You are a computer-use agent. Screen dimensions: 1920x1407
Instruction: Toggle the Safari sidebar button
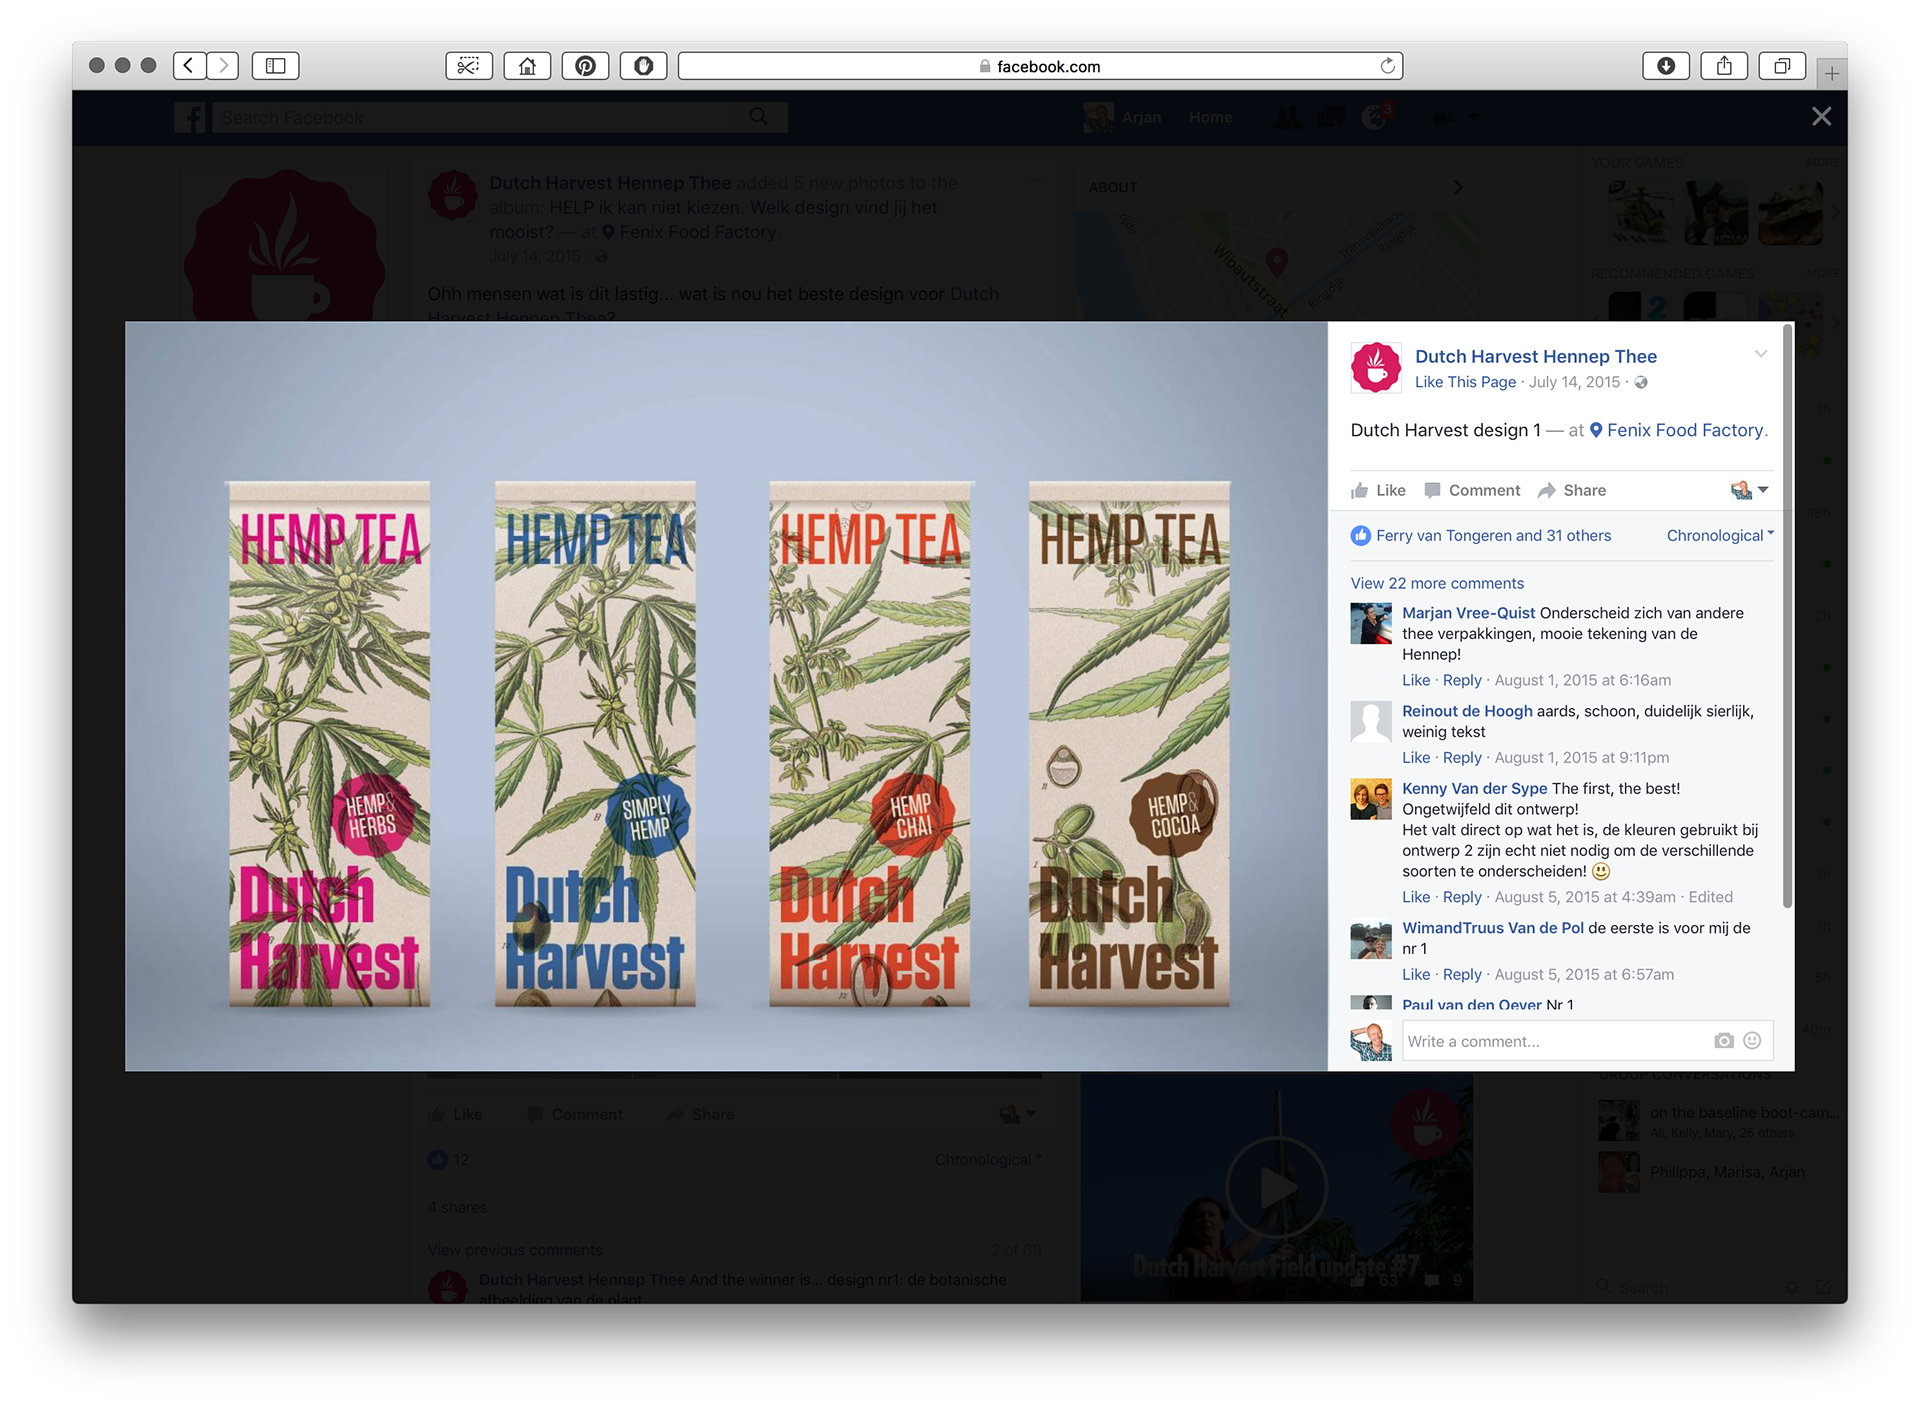(x=275, y=66)
